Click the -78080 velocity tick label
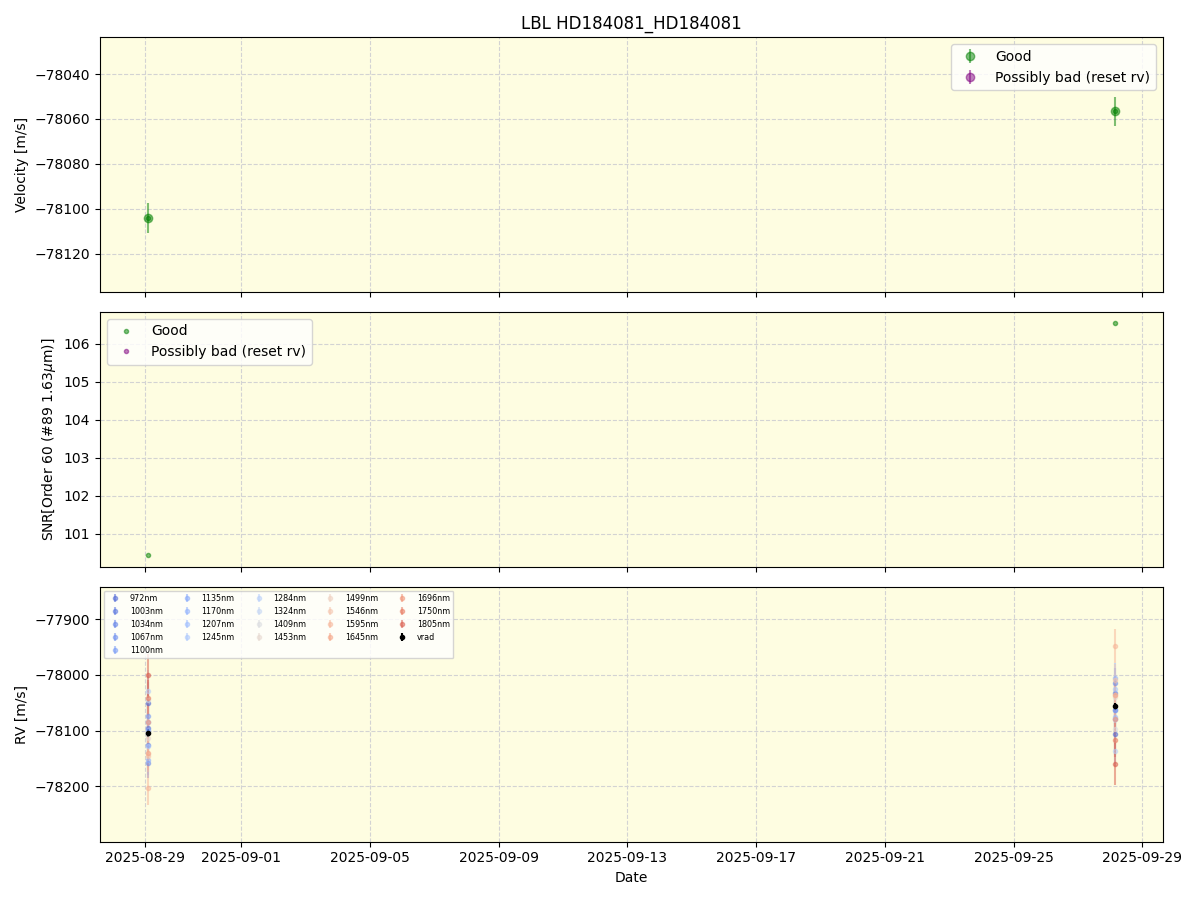This screenshot has height=900, width=1200. click(x=65, y=165)
